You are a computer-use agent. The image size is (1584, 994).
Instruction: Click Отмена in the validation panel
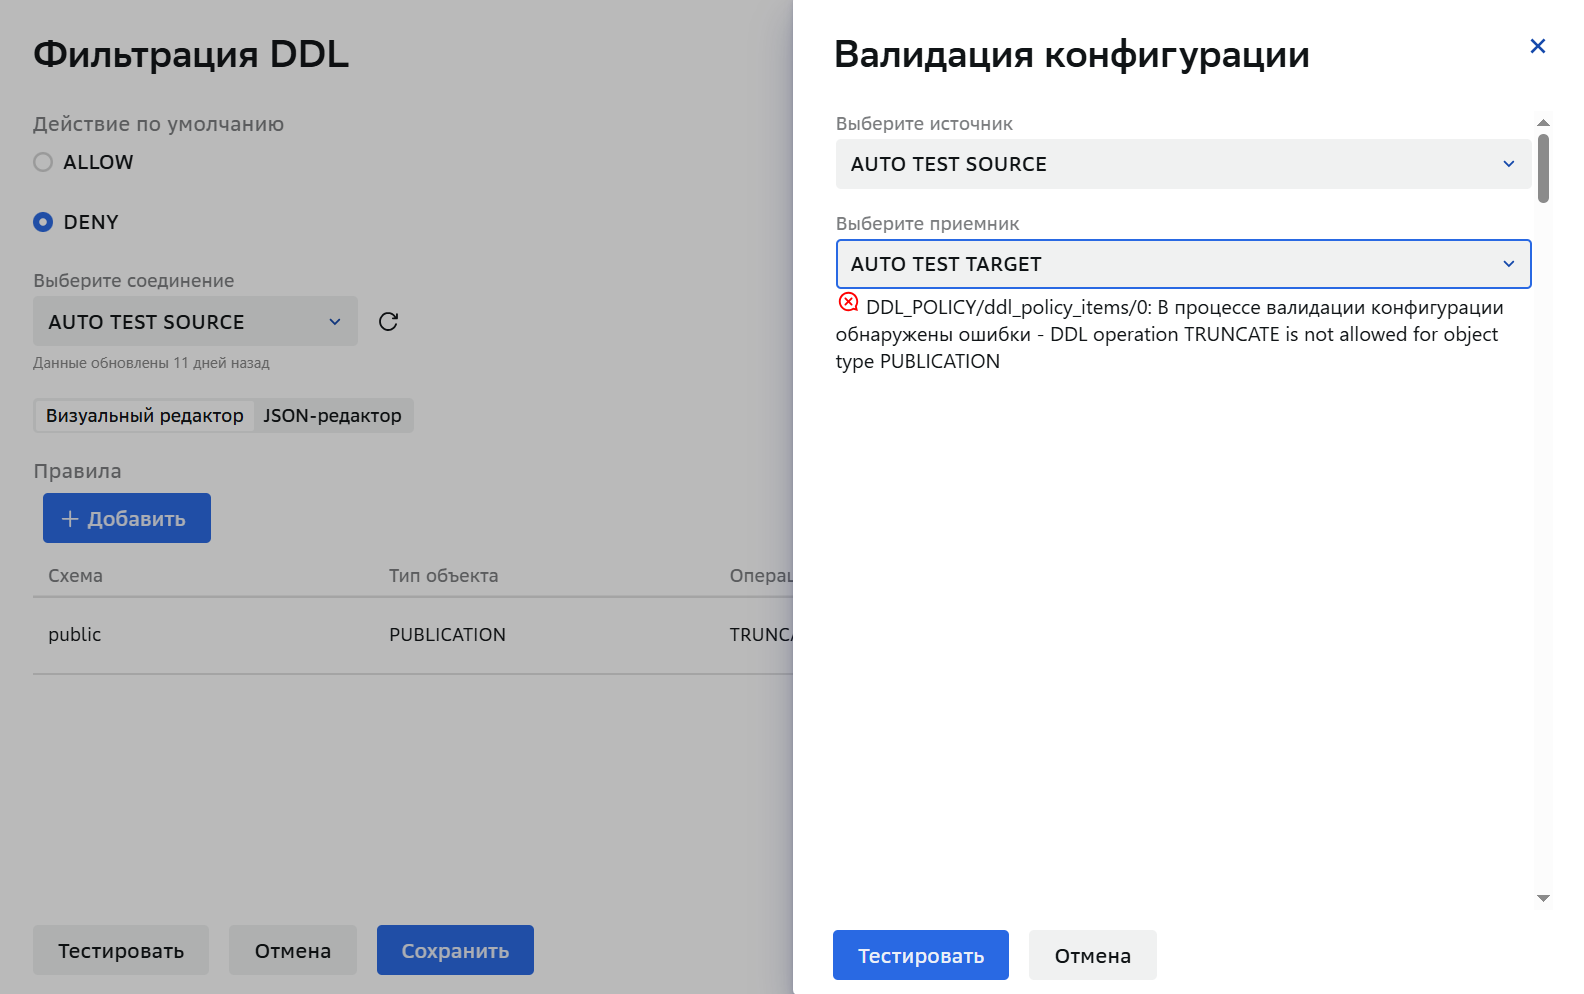pyautogui.click(x=1093, y=955)
